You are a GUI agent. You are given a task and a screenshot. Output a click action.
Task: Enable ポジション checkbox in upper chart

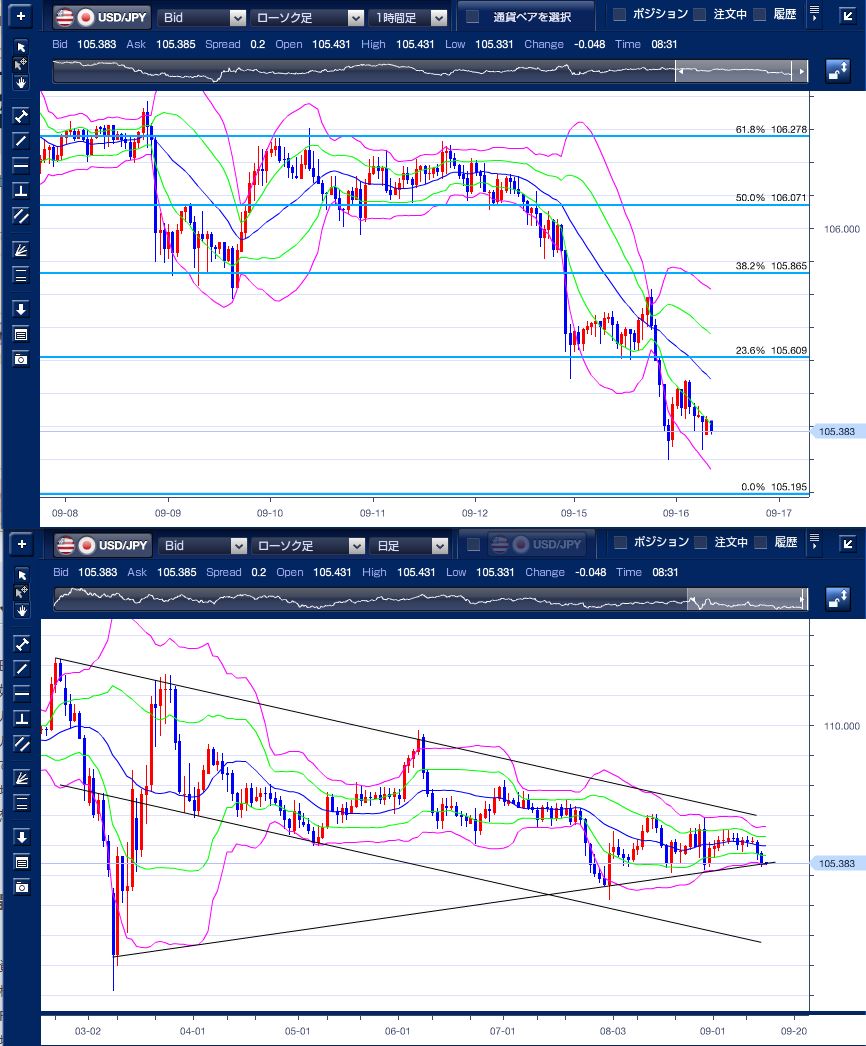(619, 15)
